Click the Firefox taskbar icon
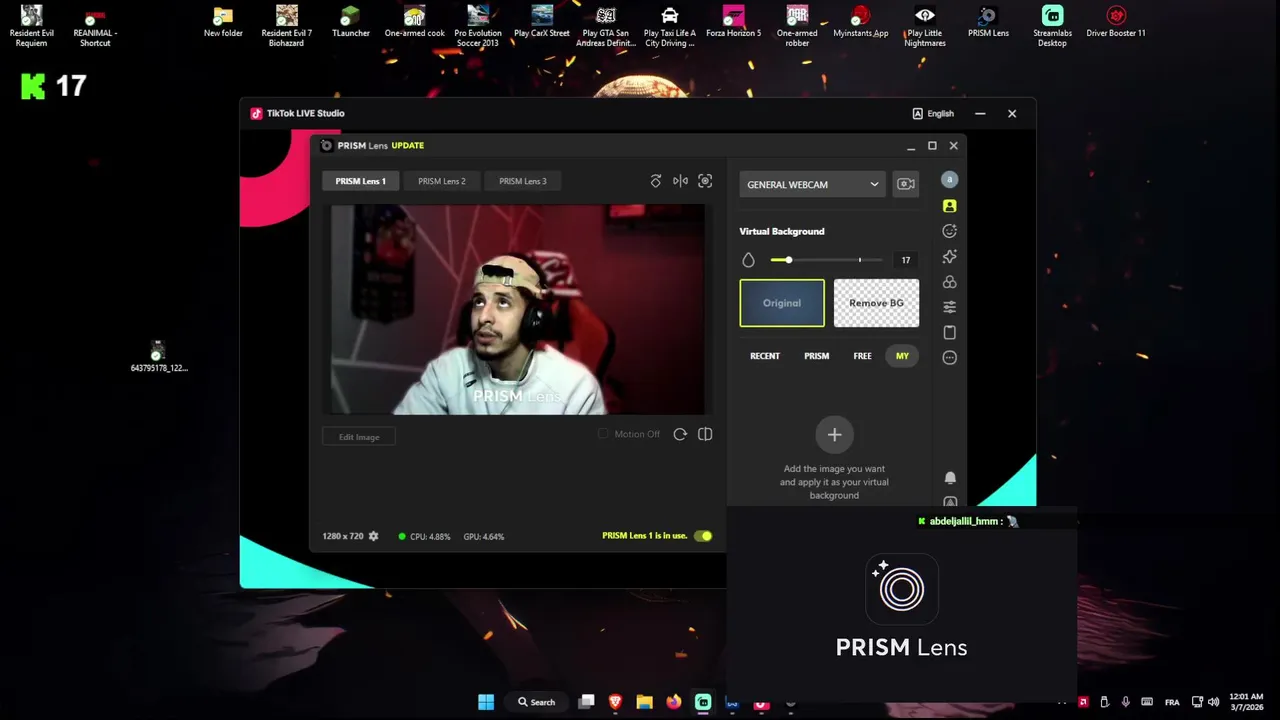Viewport: 1280px width, 720px height. pos(674,702)
